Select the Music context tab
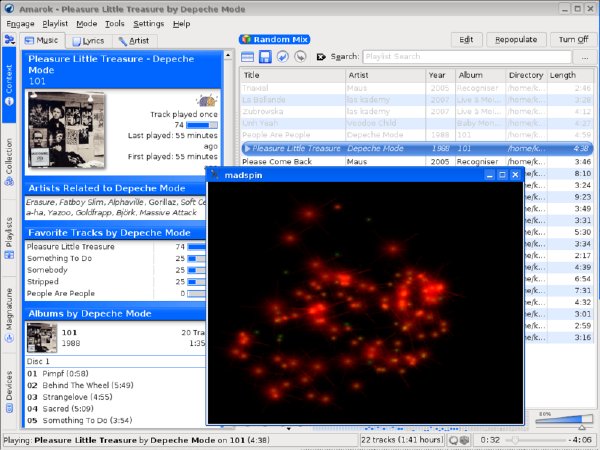 point(42,41)
